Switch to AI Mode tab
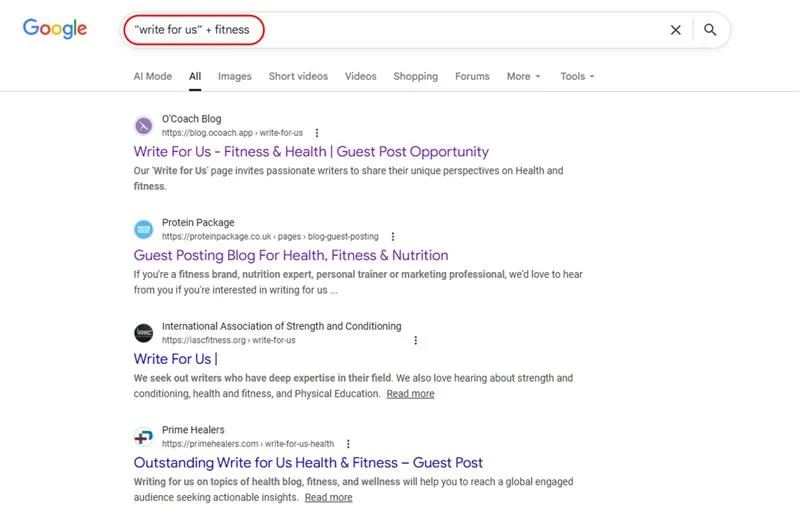 (x=153, y=76)
